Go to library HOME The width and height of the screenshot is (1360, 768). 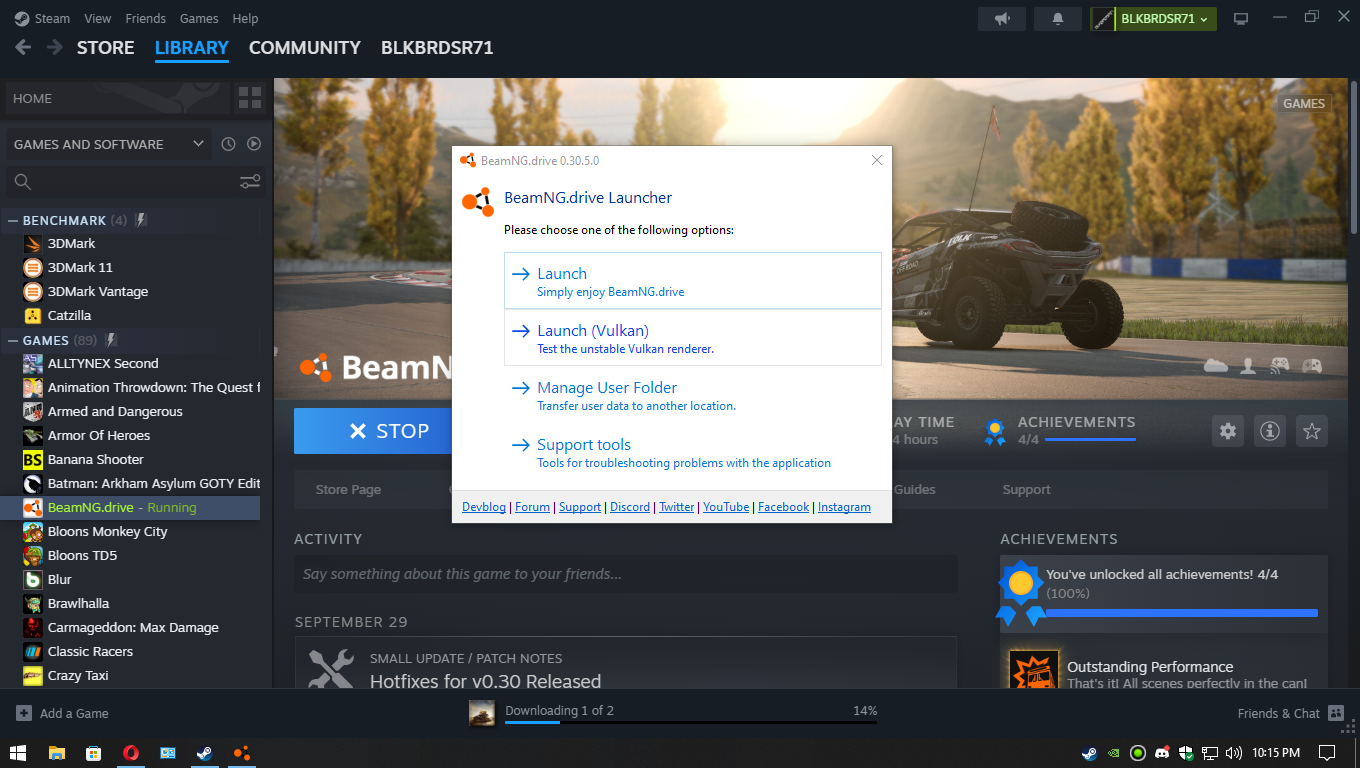[118, 98]
